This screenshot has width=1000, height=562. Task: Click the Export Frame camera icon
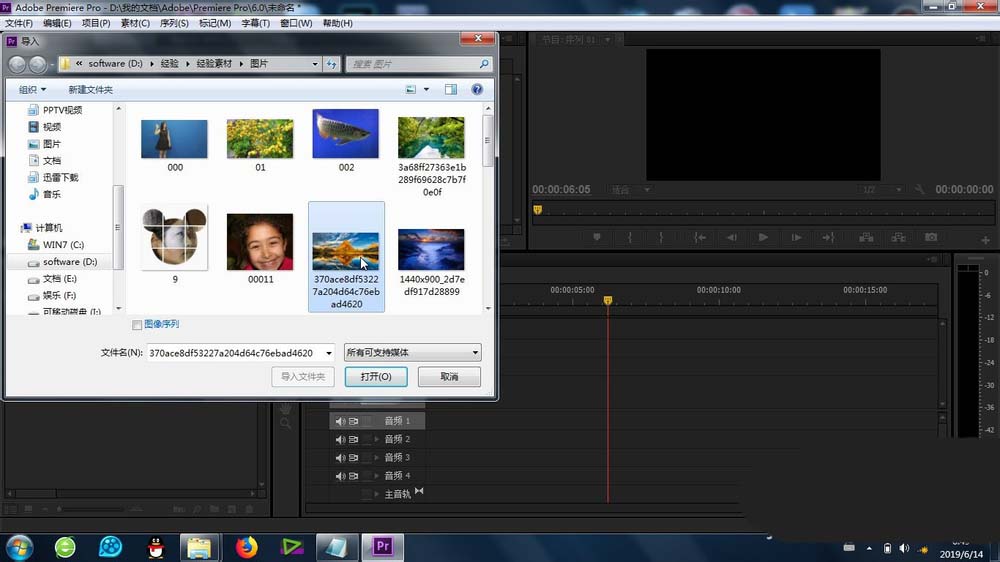tap(931, 237)
